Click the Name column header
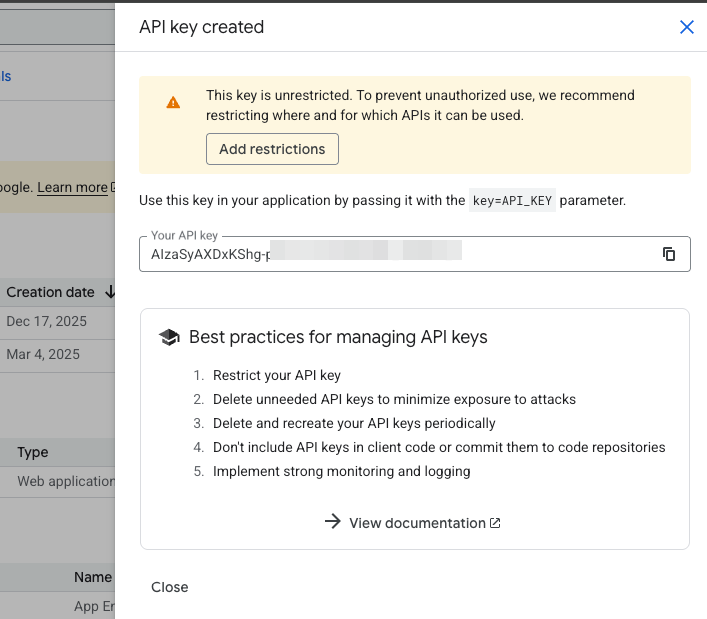 point(93,577)
